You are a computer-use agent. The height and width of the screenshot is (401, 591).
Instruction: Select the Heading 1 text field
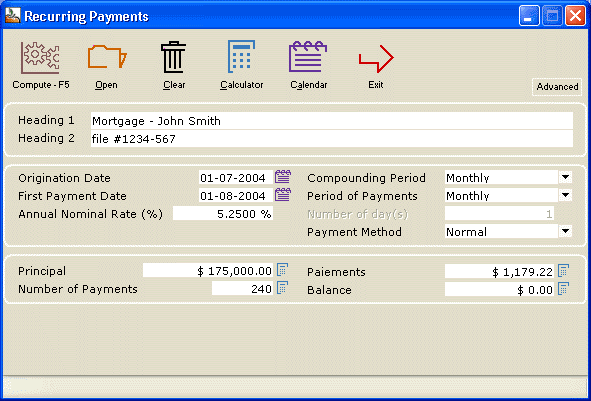[332, 121]
